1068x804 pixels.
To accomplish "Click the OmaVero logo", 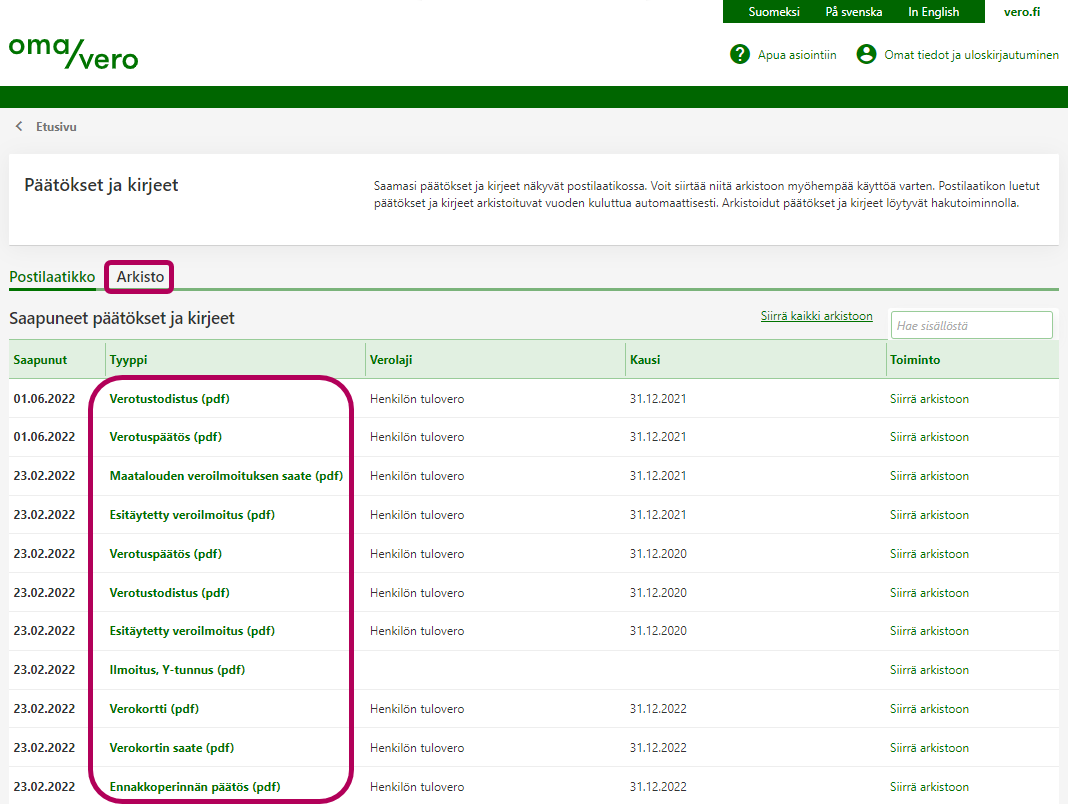I will click(x=73, y=54).
